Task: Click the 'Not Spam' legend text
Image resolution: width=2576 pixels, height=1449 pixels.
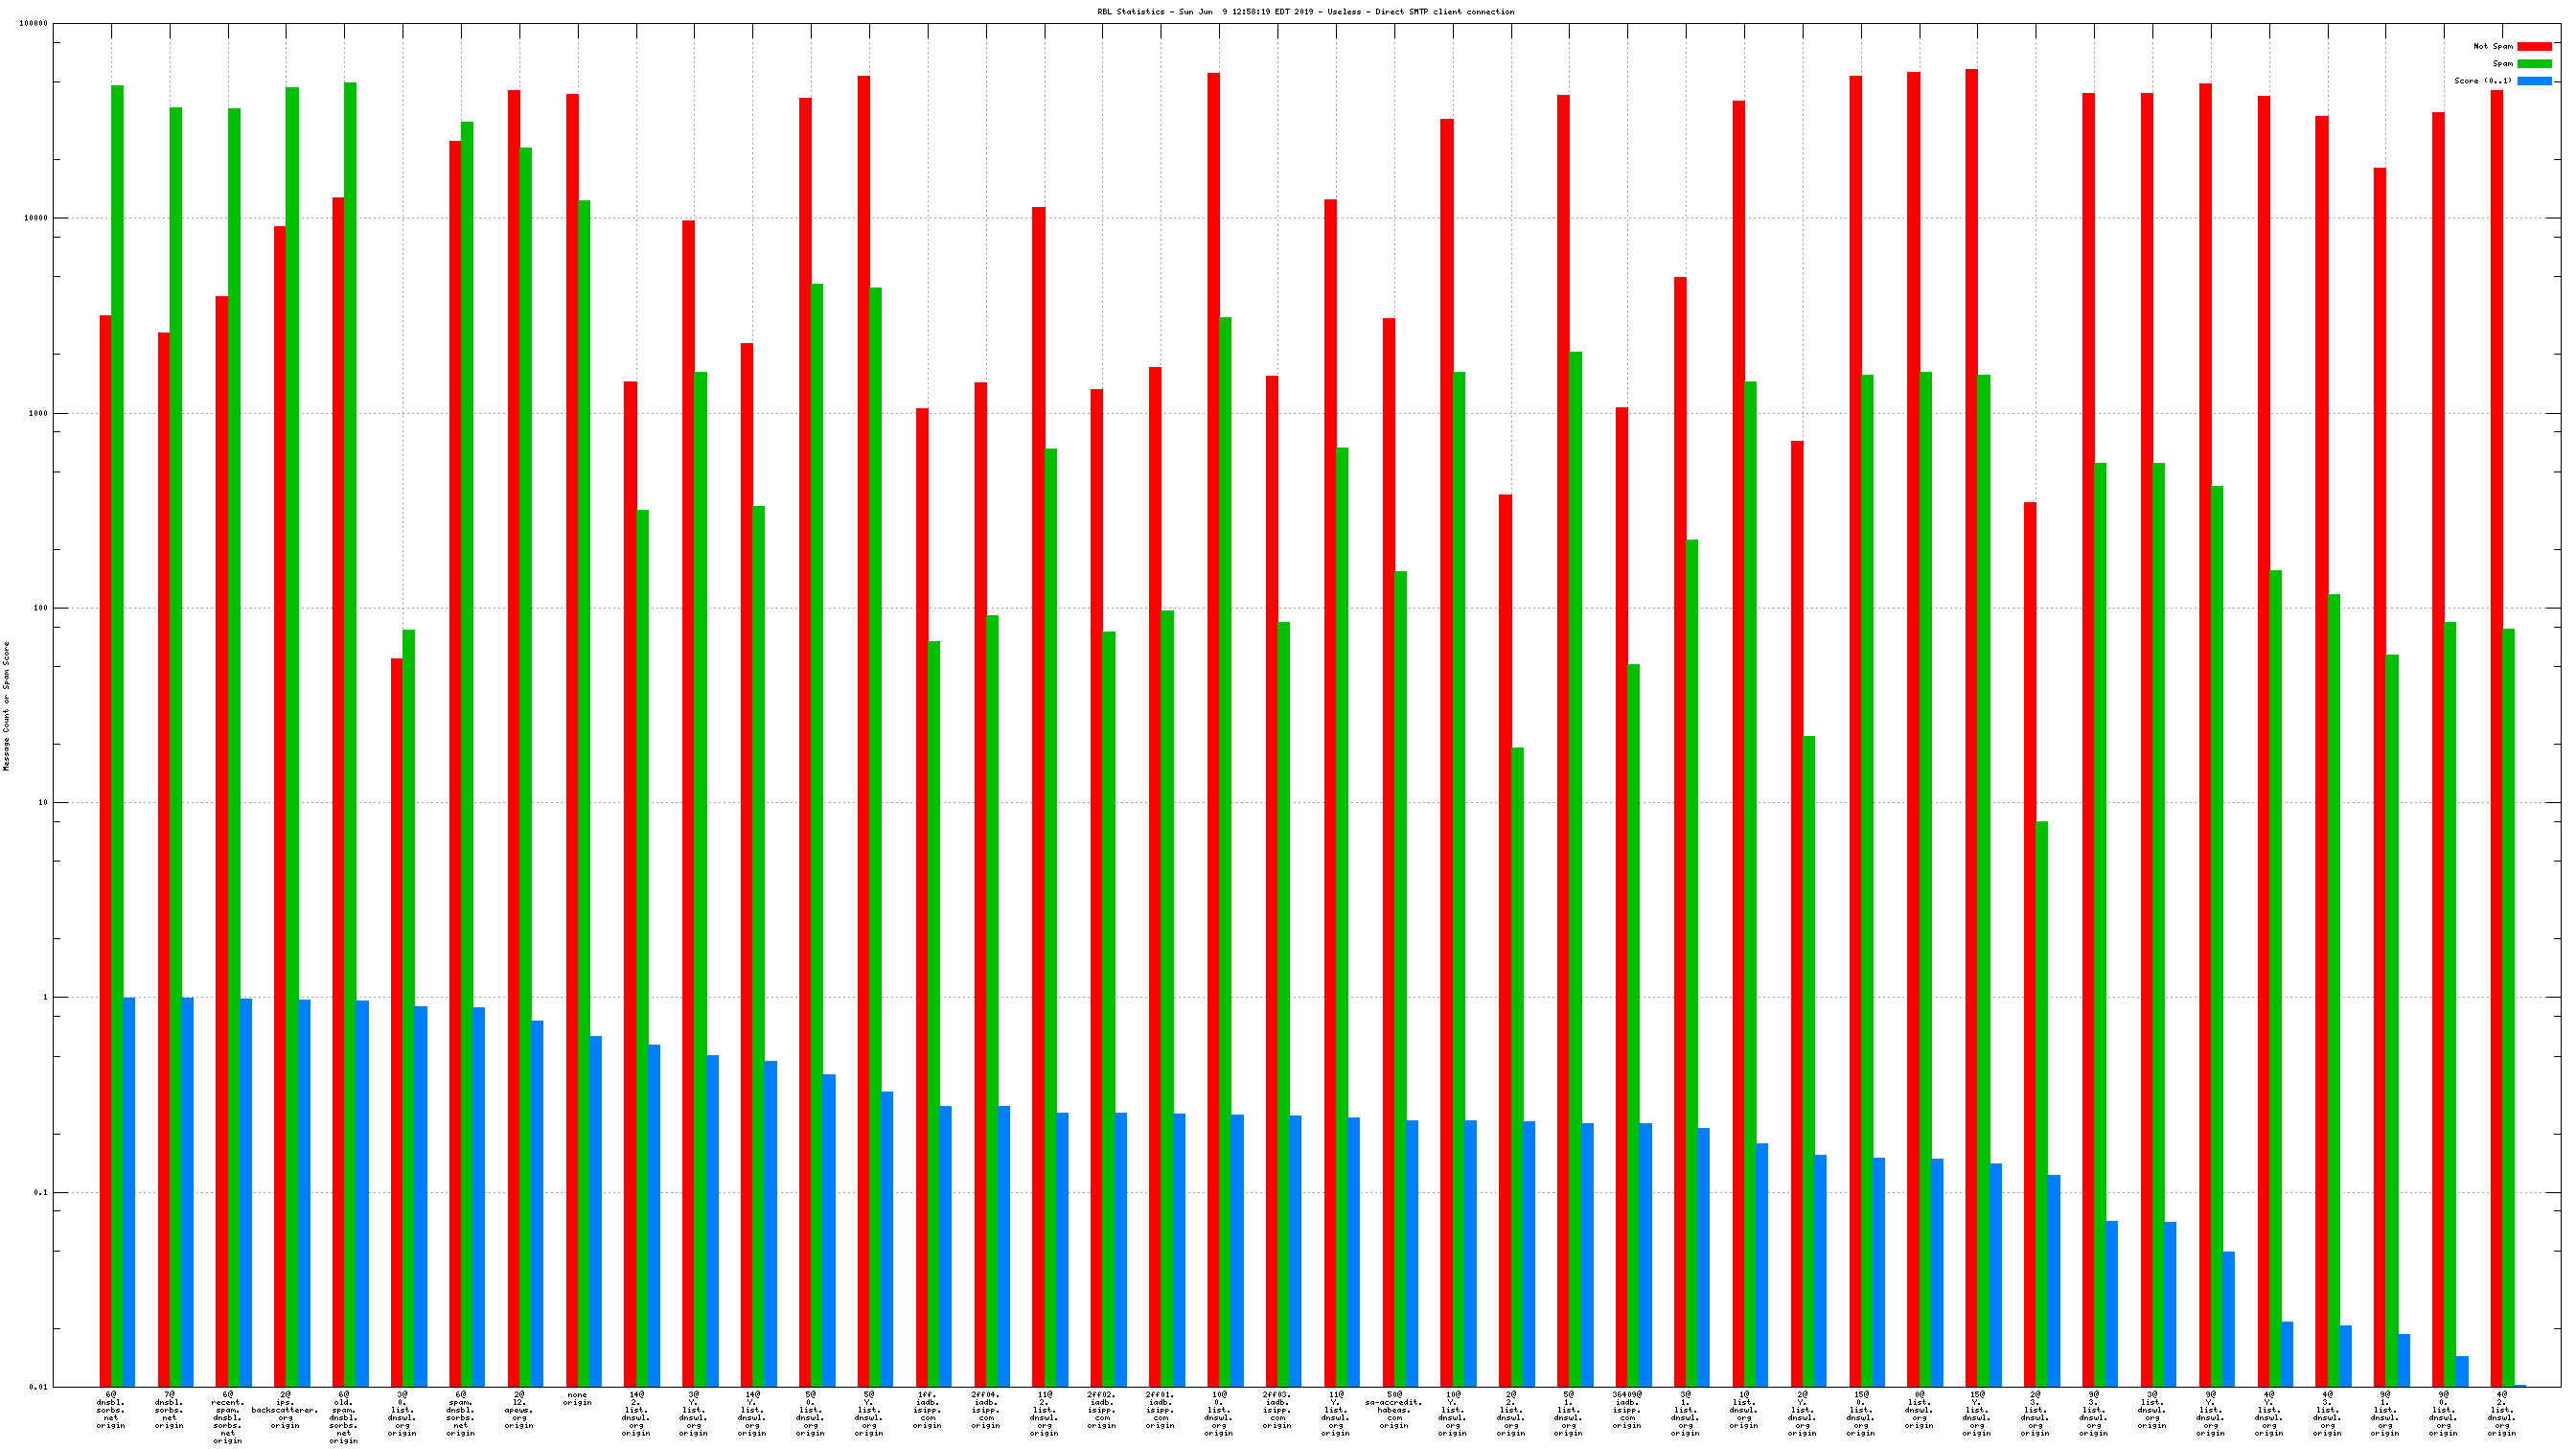Action: tap(2492, 46)
